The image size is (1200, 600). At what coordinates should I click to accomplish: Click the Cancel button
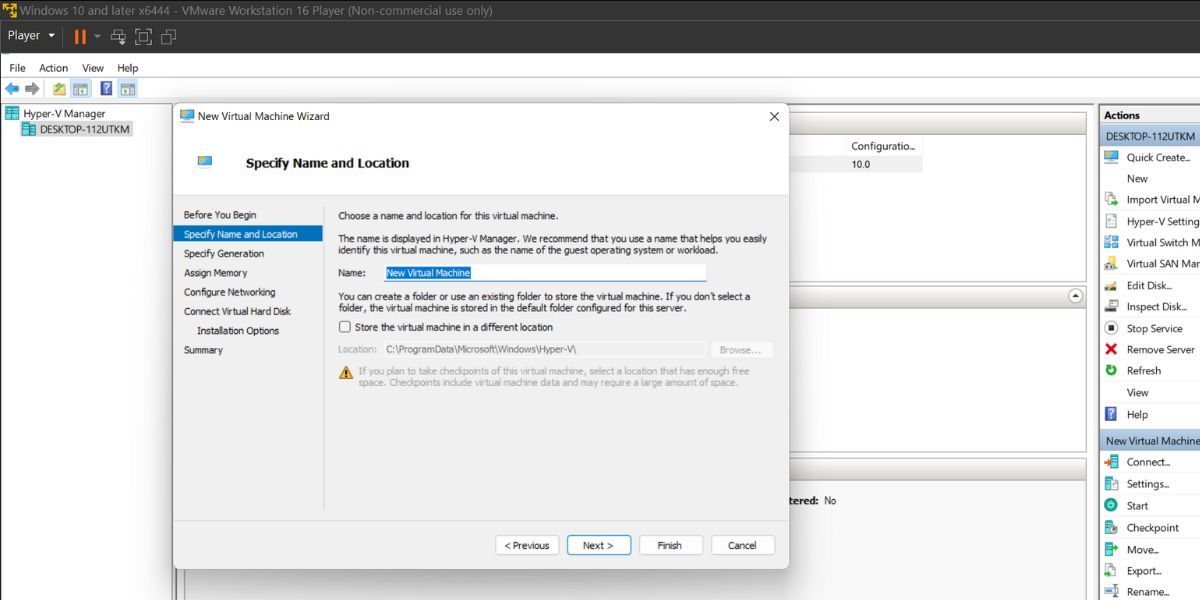tap(742, 545)
